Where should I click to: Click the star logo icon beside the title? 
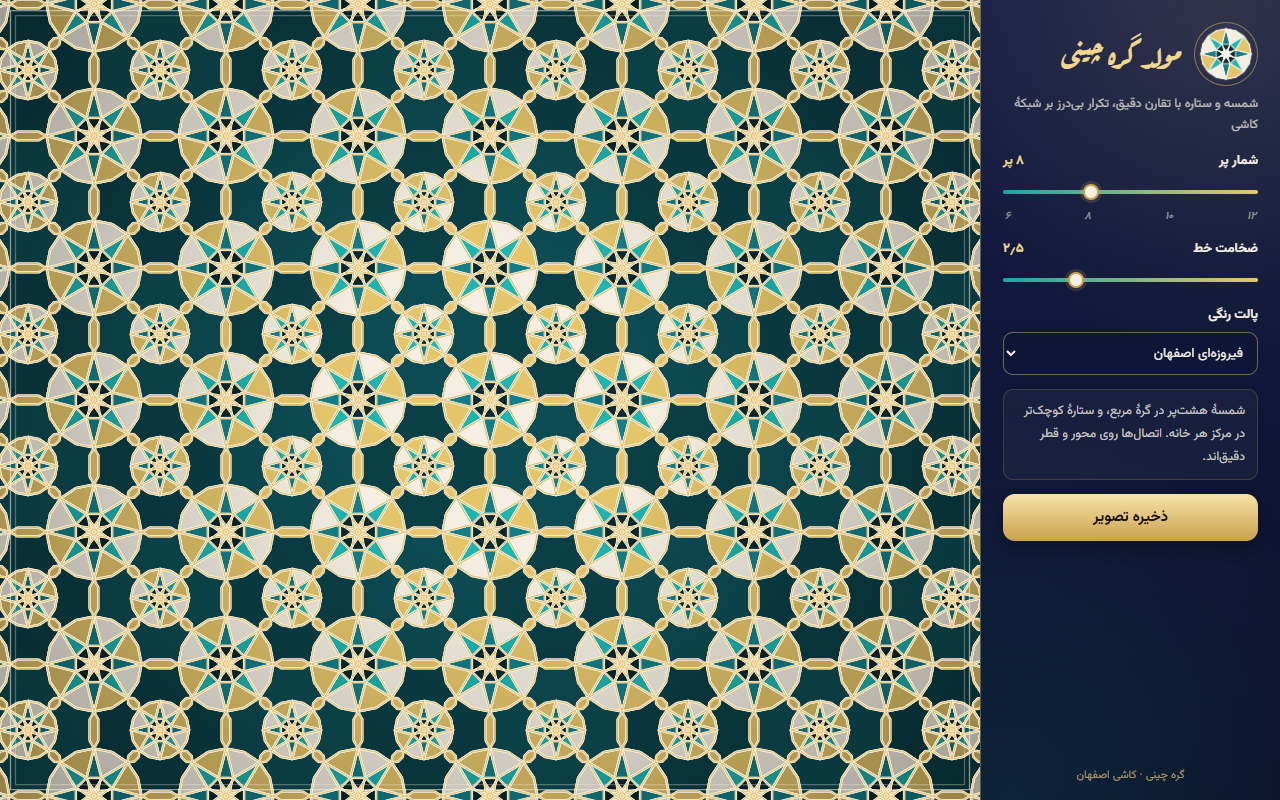1226,54
